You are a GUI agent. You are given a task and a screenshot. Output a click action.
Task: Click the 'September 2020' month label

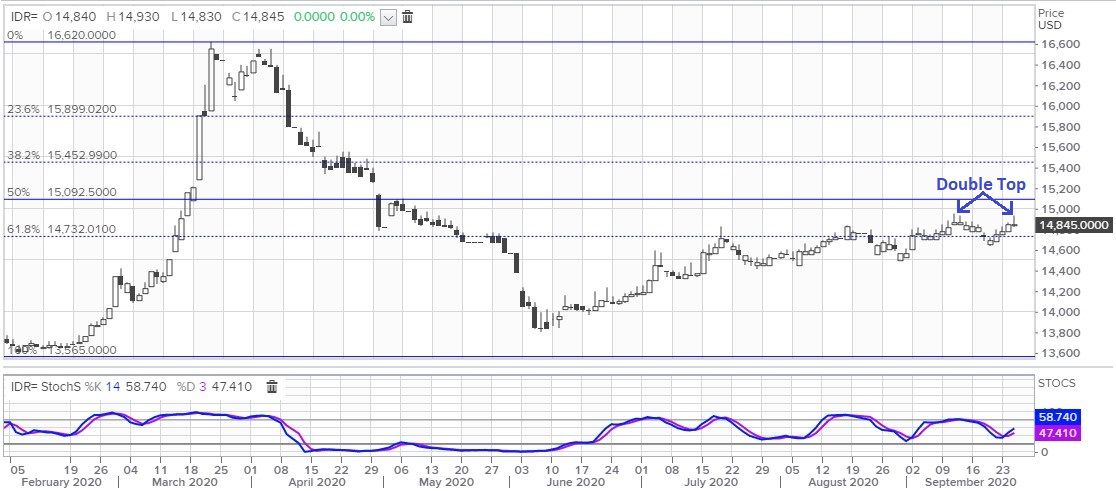point(969,482)
